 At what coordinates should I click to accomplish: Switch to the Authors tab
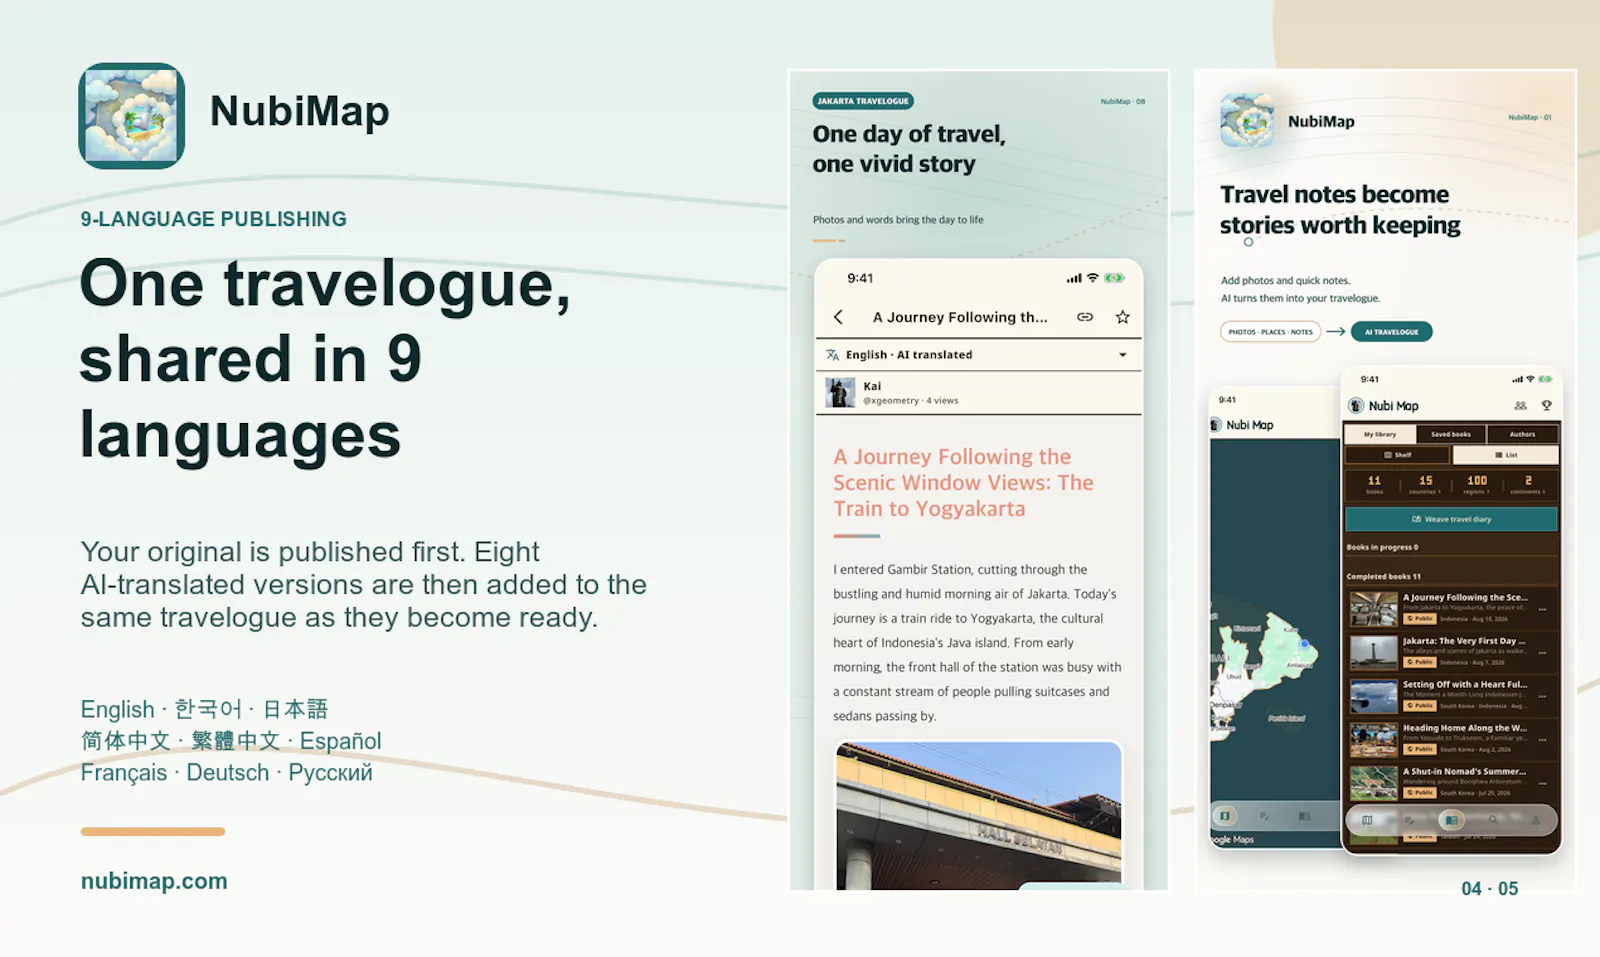(1522, 434)
